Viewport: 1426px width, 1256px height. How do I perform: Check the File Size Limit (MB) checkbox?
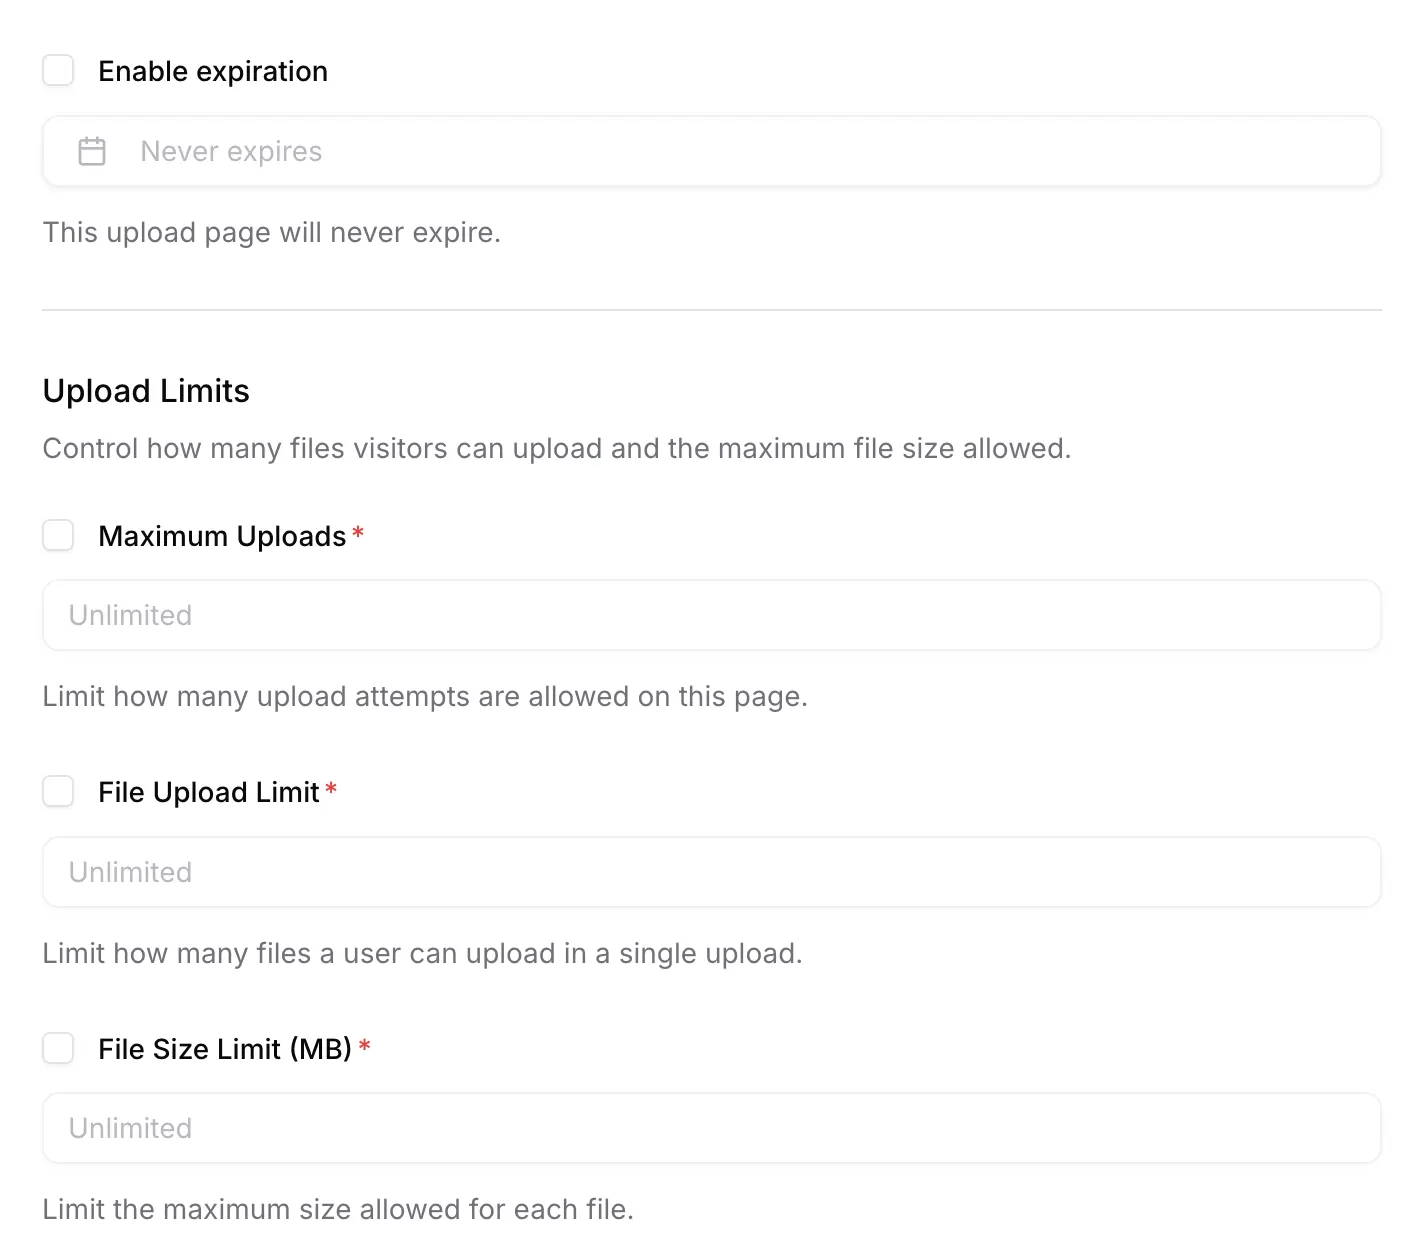[58, 1048]
